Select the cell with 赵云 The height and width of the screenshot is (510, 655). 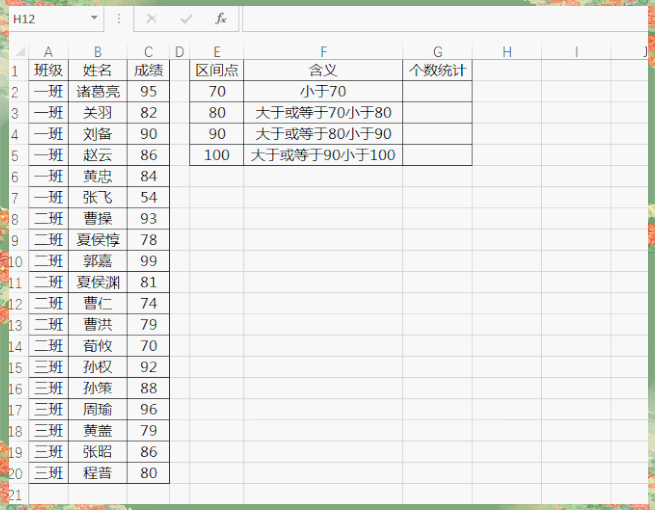click(98, 155)
